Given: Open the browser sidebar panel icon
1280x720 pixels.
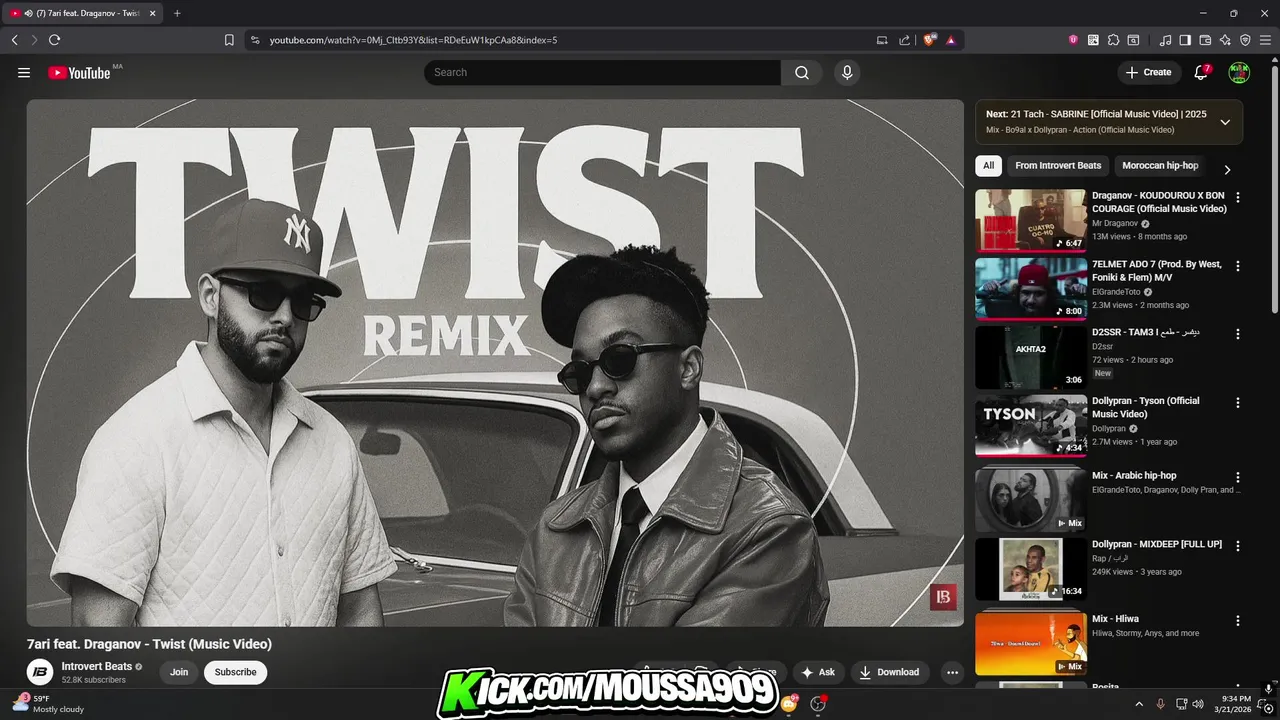Looking at the screenshot, I should [x=1185, y=40].
